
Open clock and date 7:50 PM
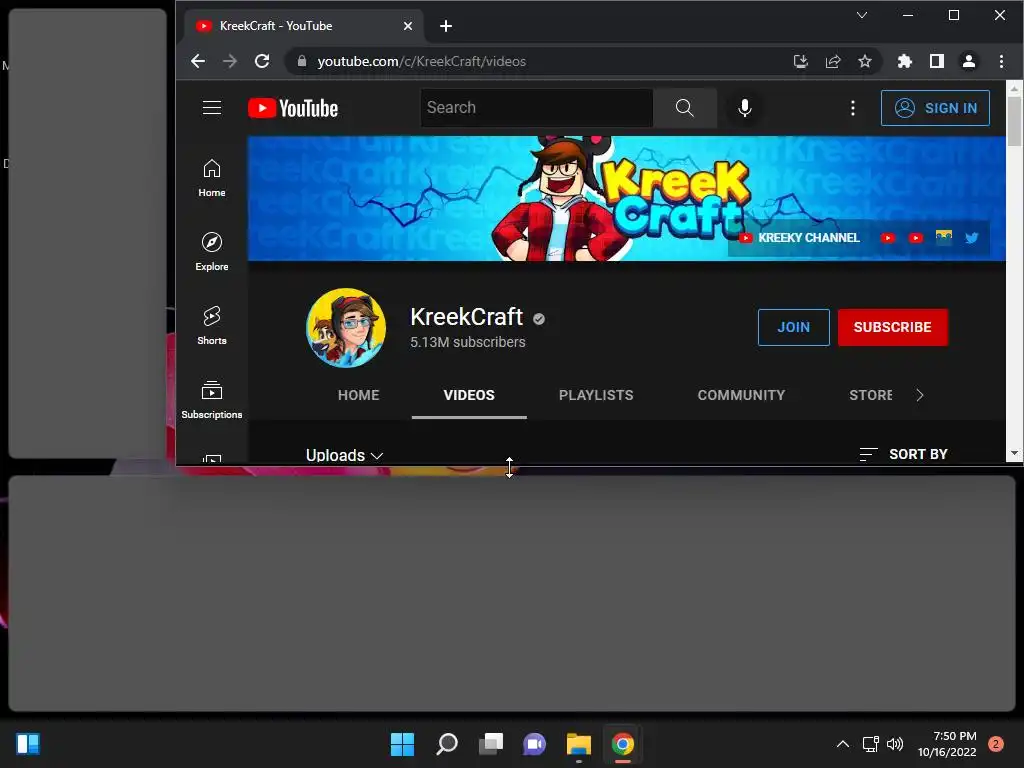947,744
